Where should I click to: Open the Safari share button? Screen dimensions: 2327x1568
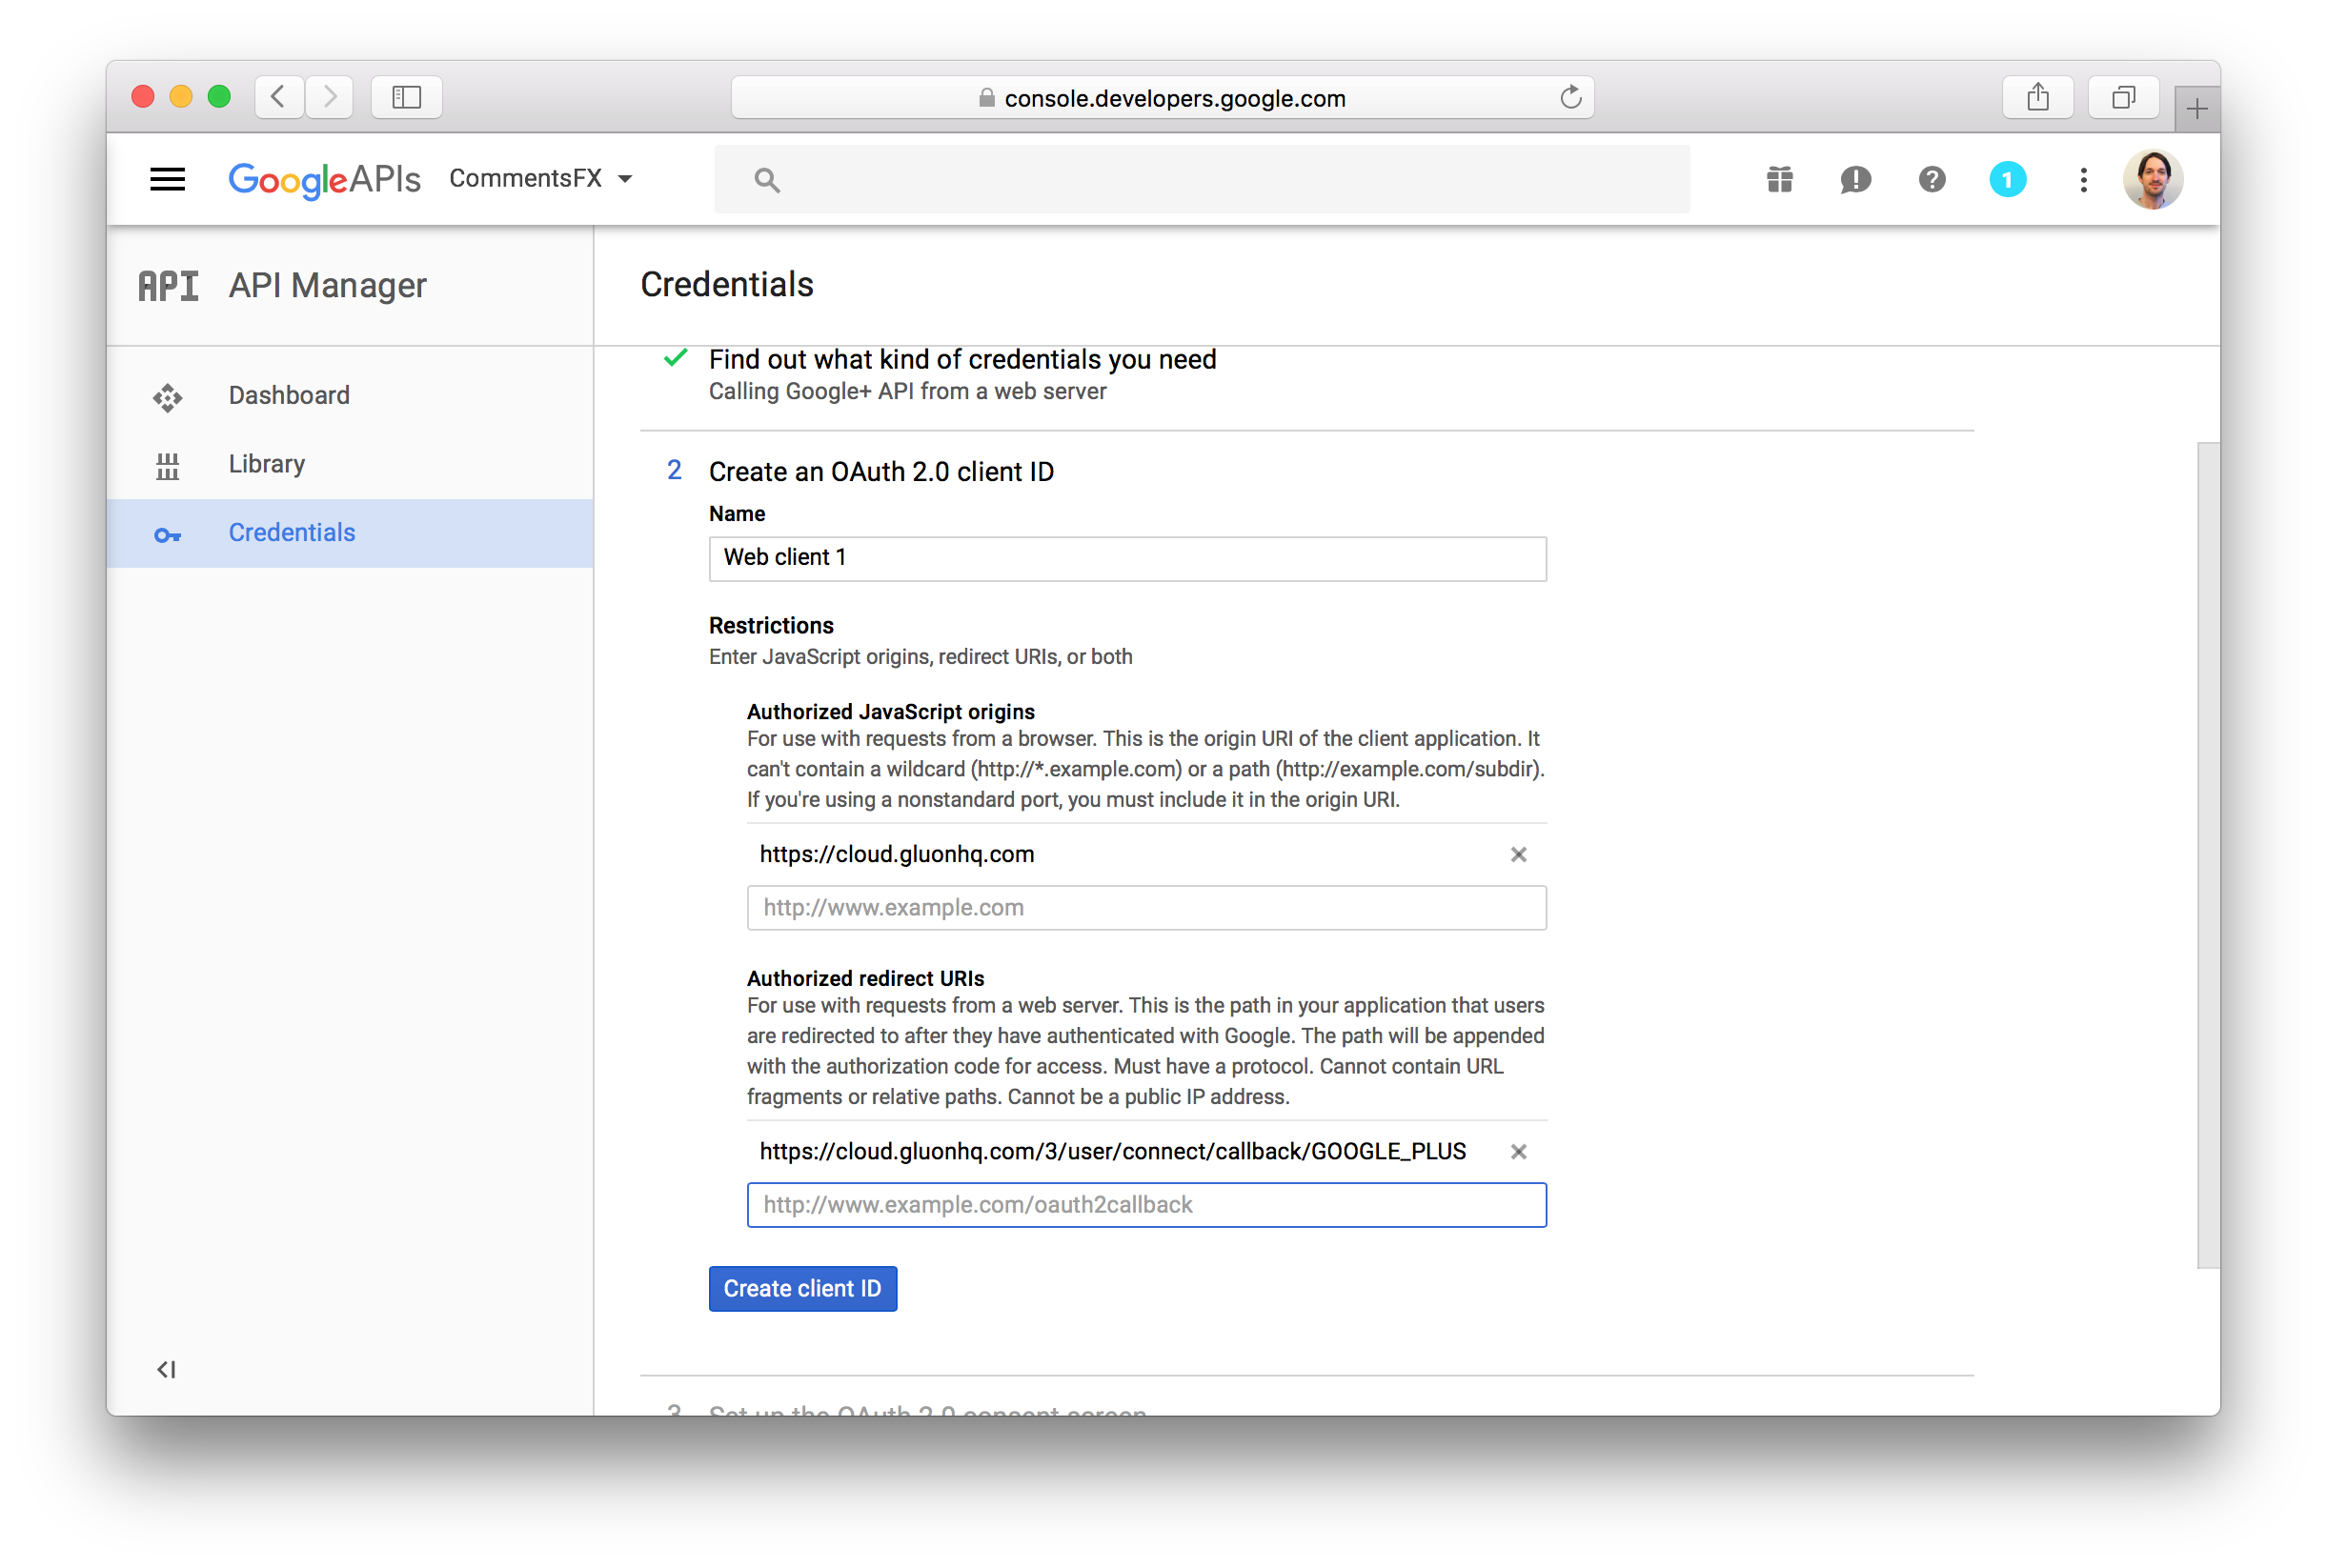(2037, 97)
